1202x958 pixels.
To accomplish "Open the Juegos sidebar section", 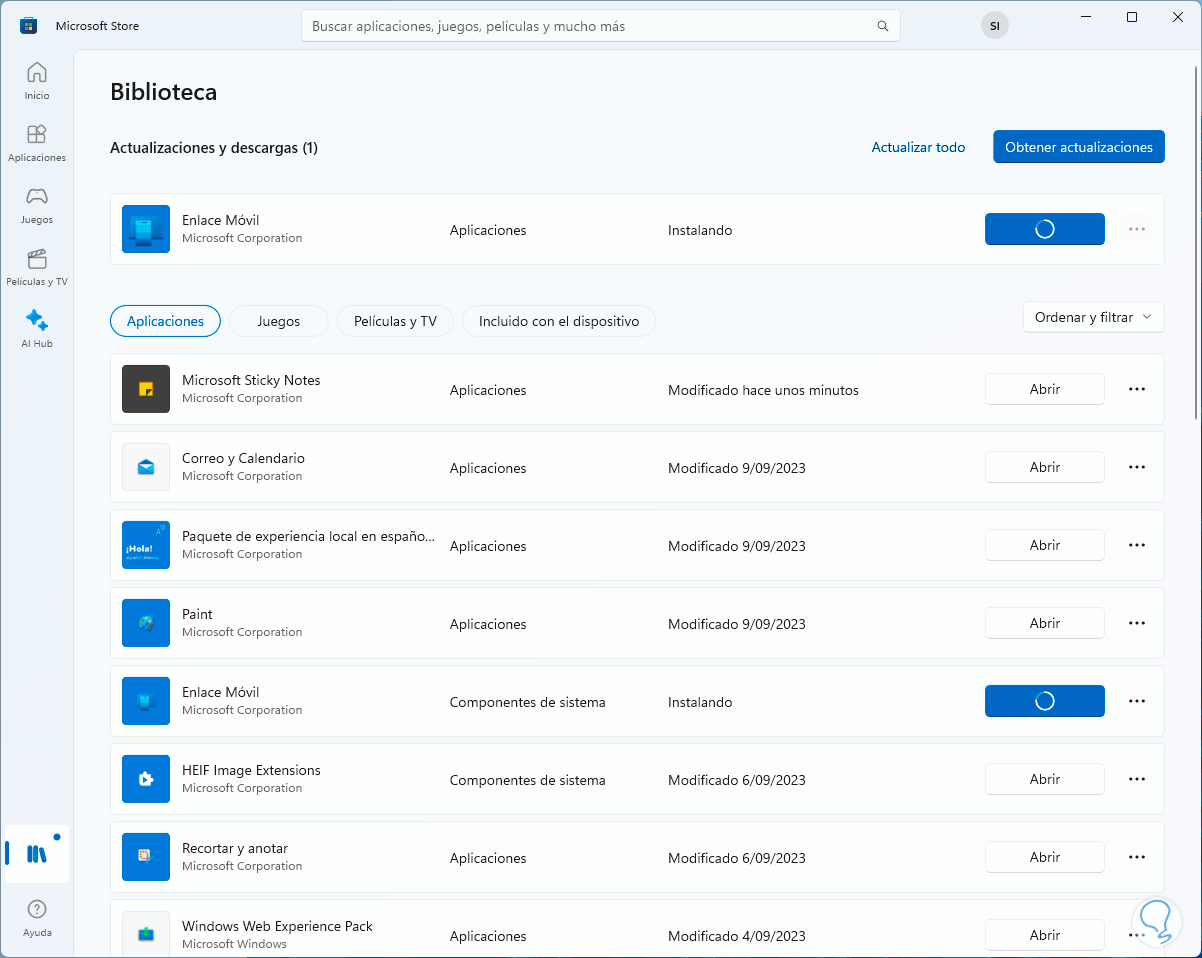I will pos(37,205).
